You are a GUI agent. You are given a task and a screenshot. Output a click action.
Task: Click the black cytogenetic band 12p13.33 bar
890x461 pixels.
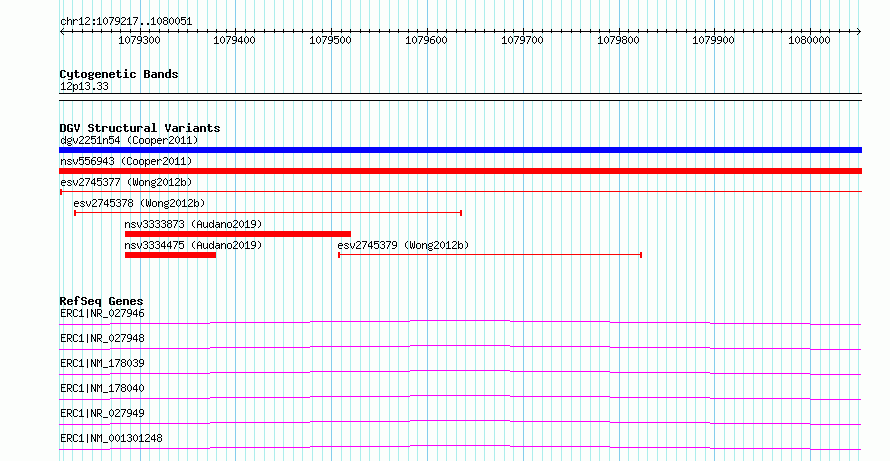pos(460,97)
